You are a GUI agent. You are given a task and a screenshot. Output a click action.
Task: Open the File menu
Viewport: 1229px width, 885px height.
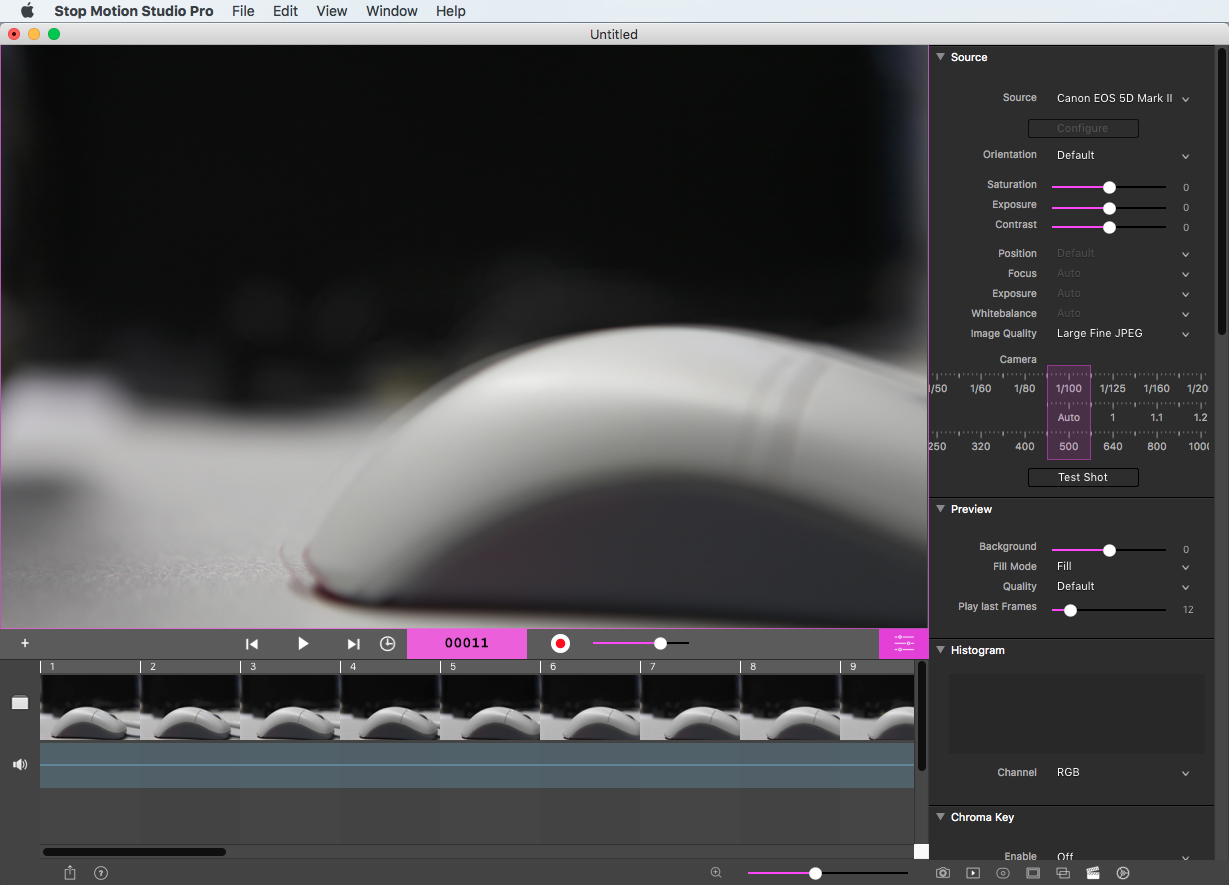coord(243,11)
